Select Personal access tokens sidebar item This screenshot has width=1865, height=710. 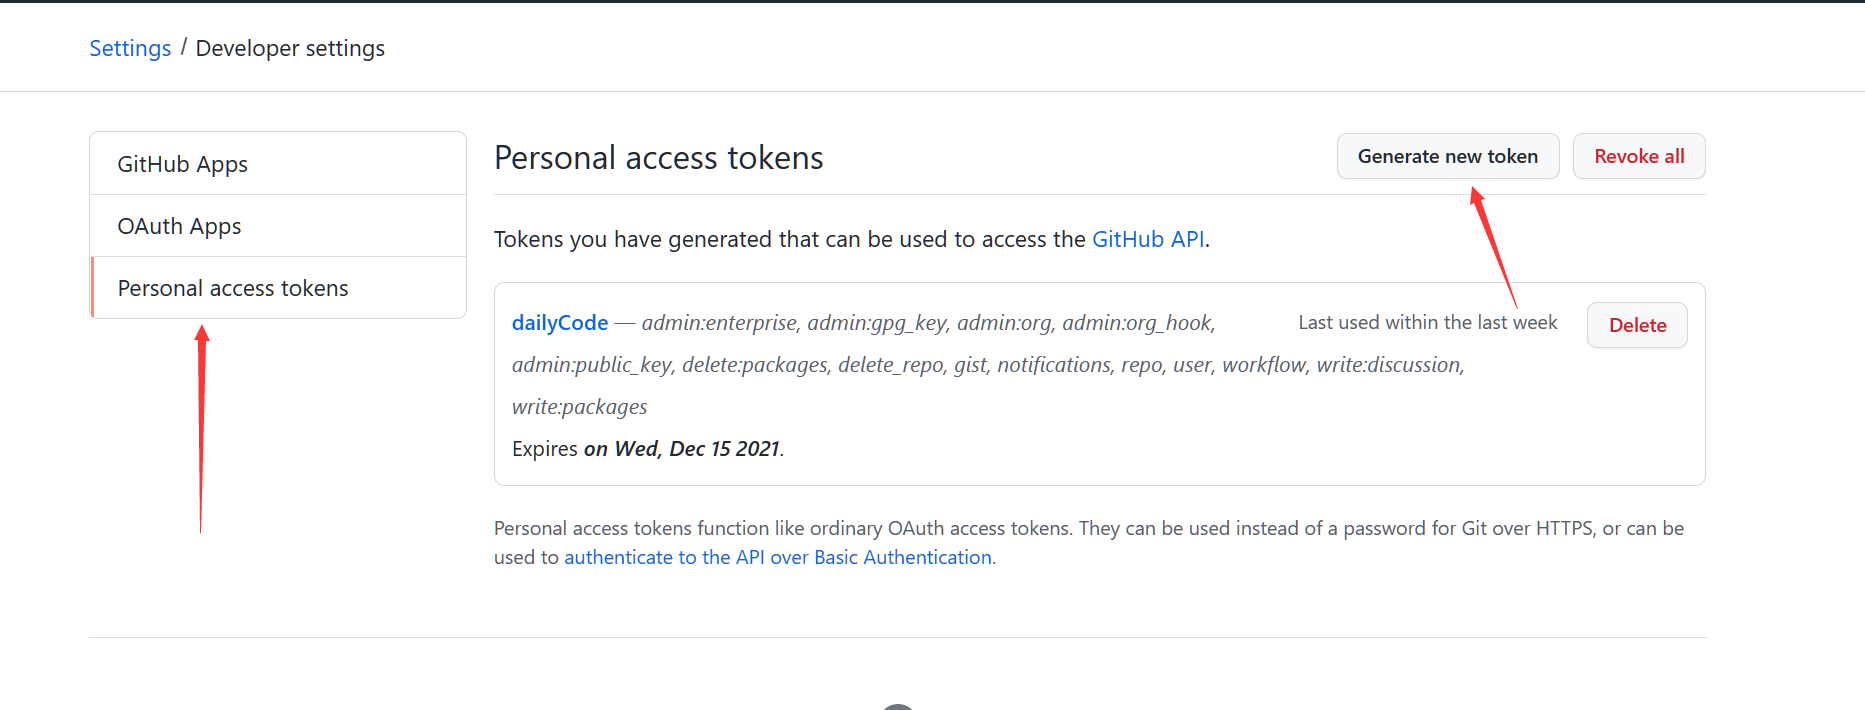click(x=233, y=288)
